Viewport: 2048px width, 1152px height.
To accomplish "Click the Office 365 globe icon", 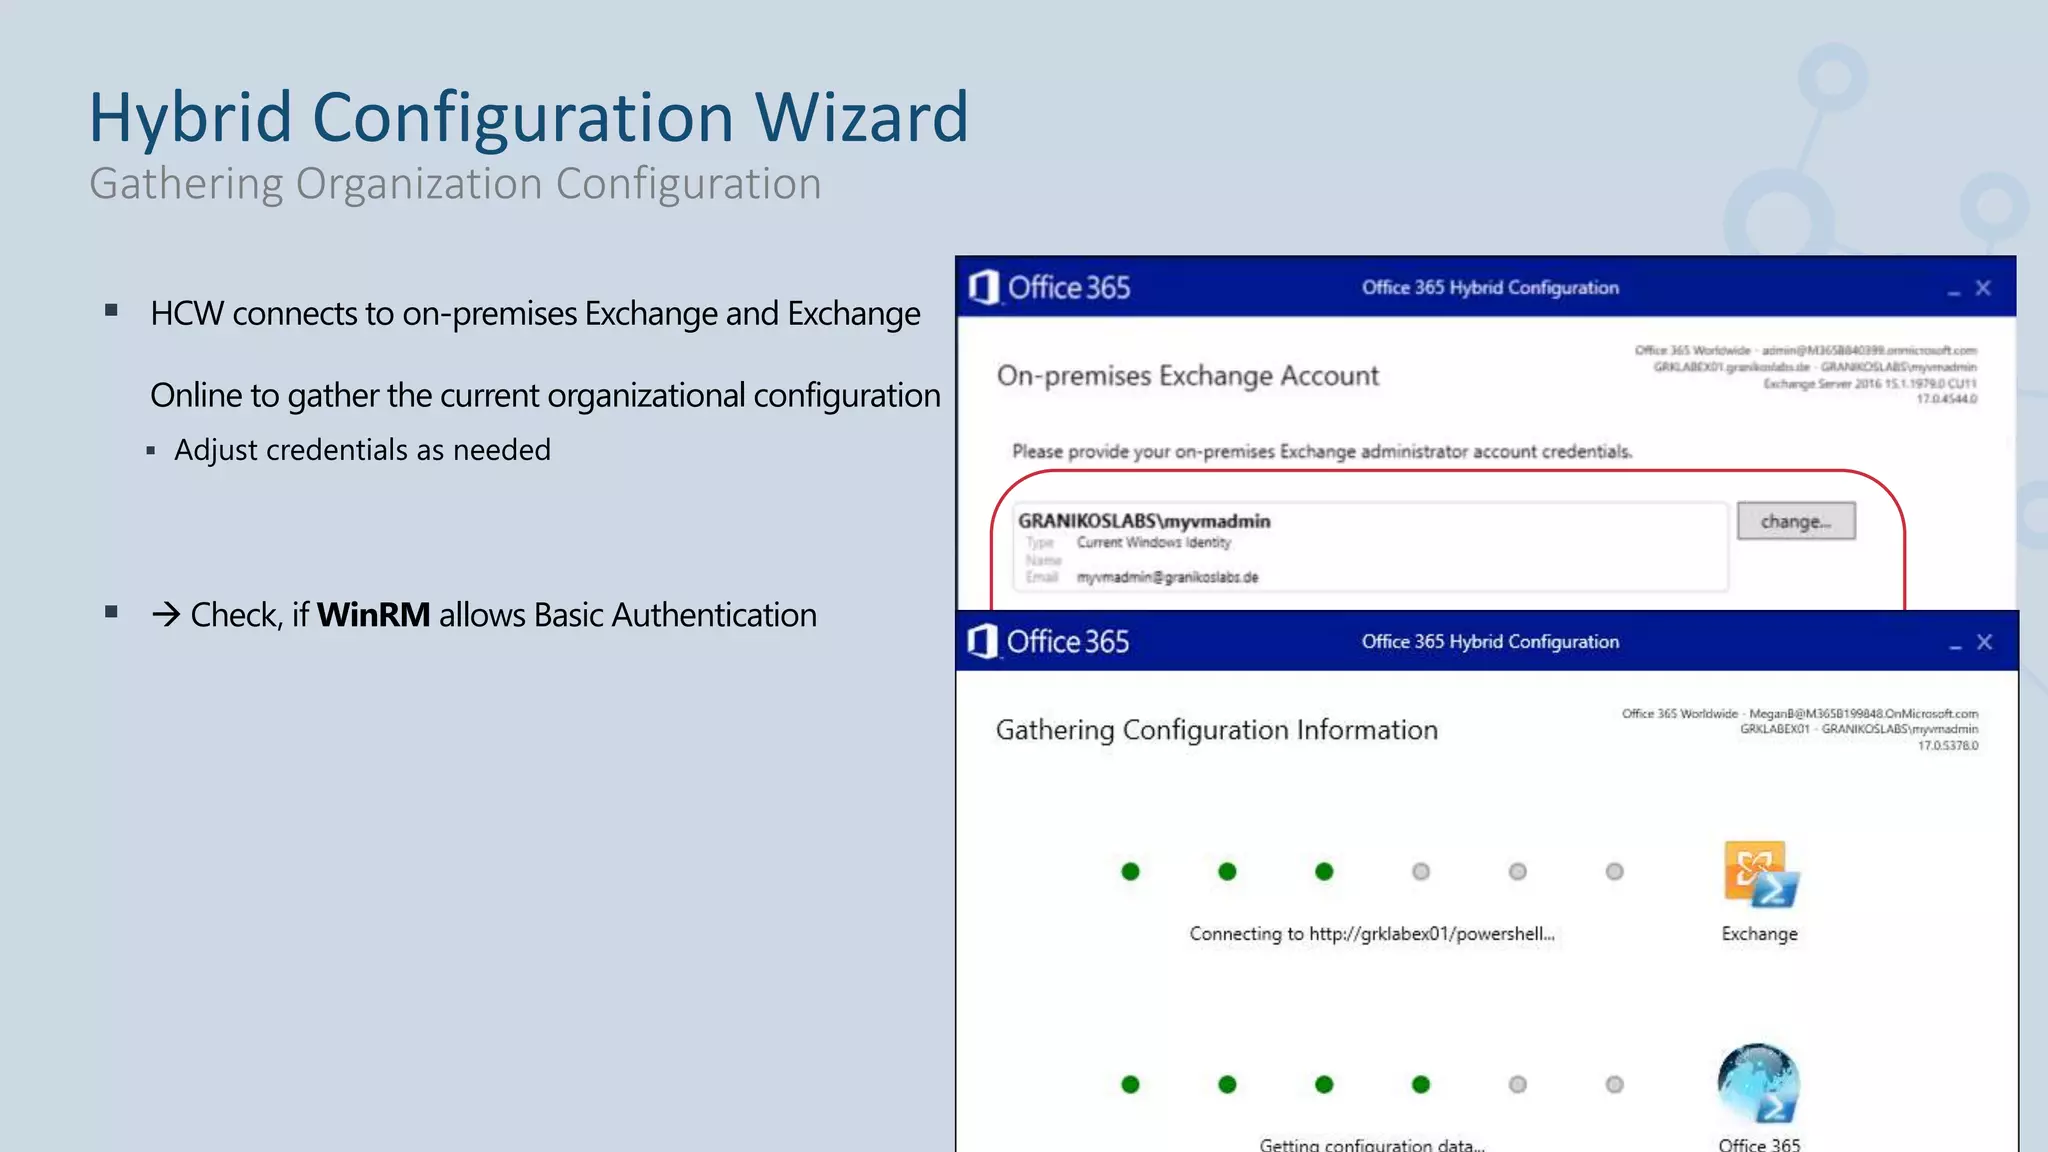I will (1759, 1084).
